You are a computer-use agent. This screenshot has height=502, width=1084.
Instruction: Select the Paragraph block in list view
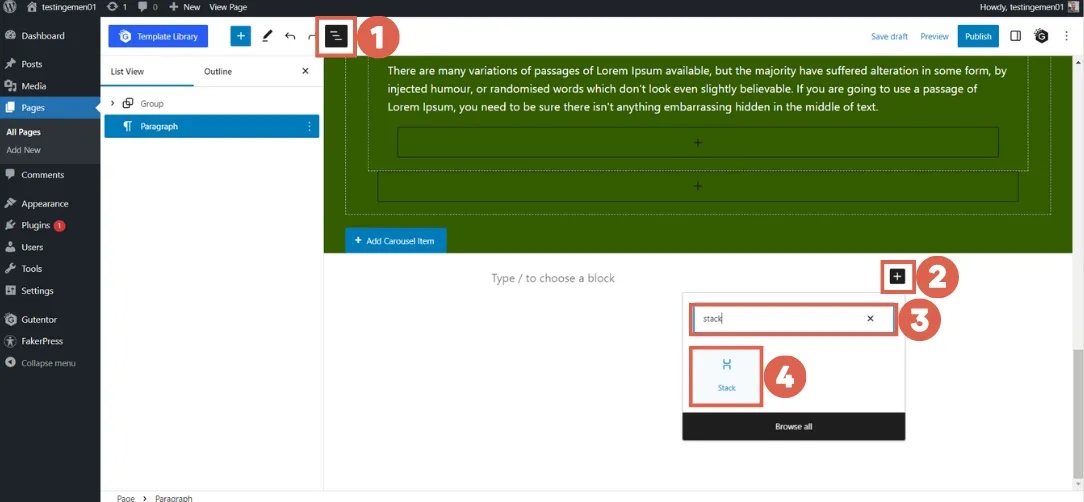[212, 127]
